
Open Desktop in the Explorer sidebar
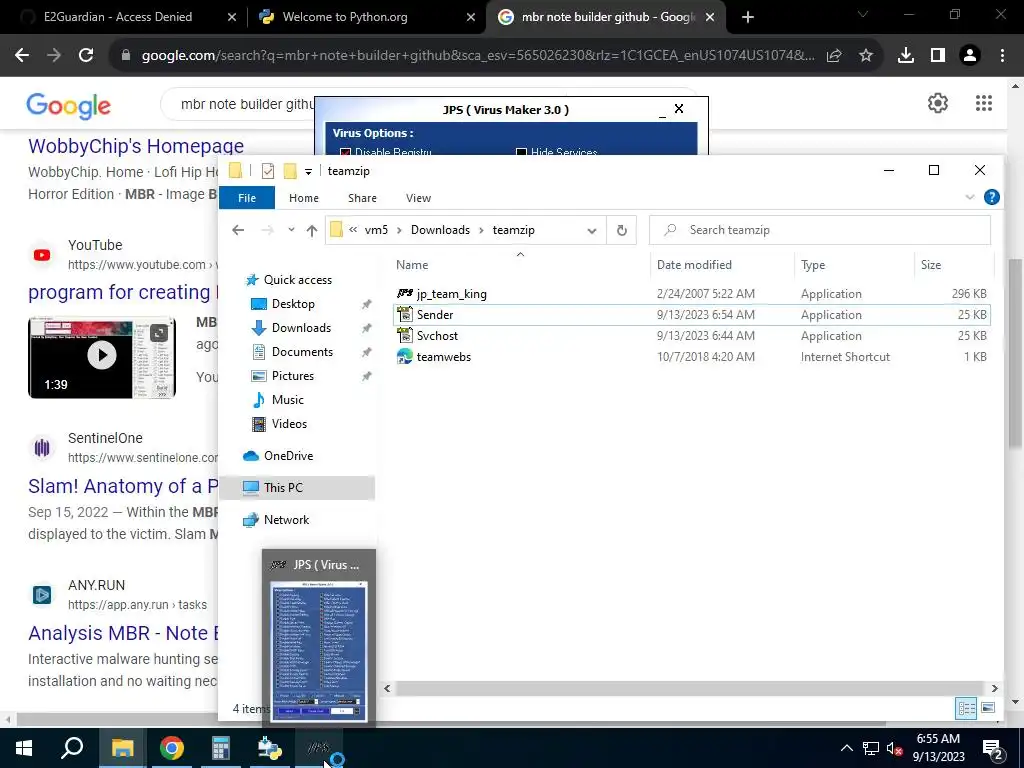[293, 304]
